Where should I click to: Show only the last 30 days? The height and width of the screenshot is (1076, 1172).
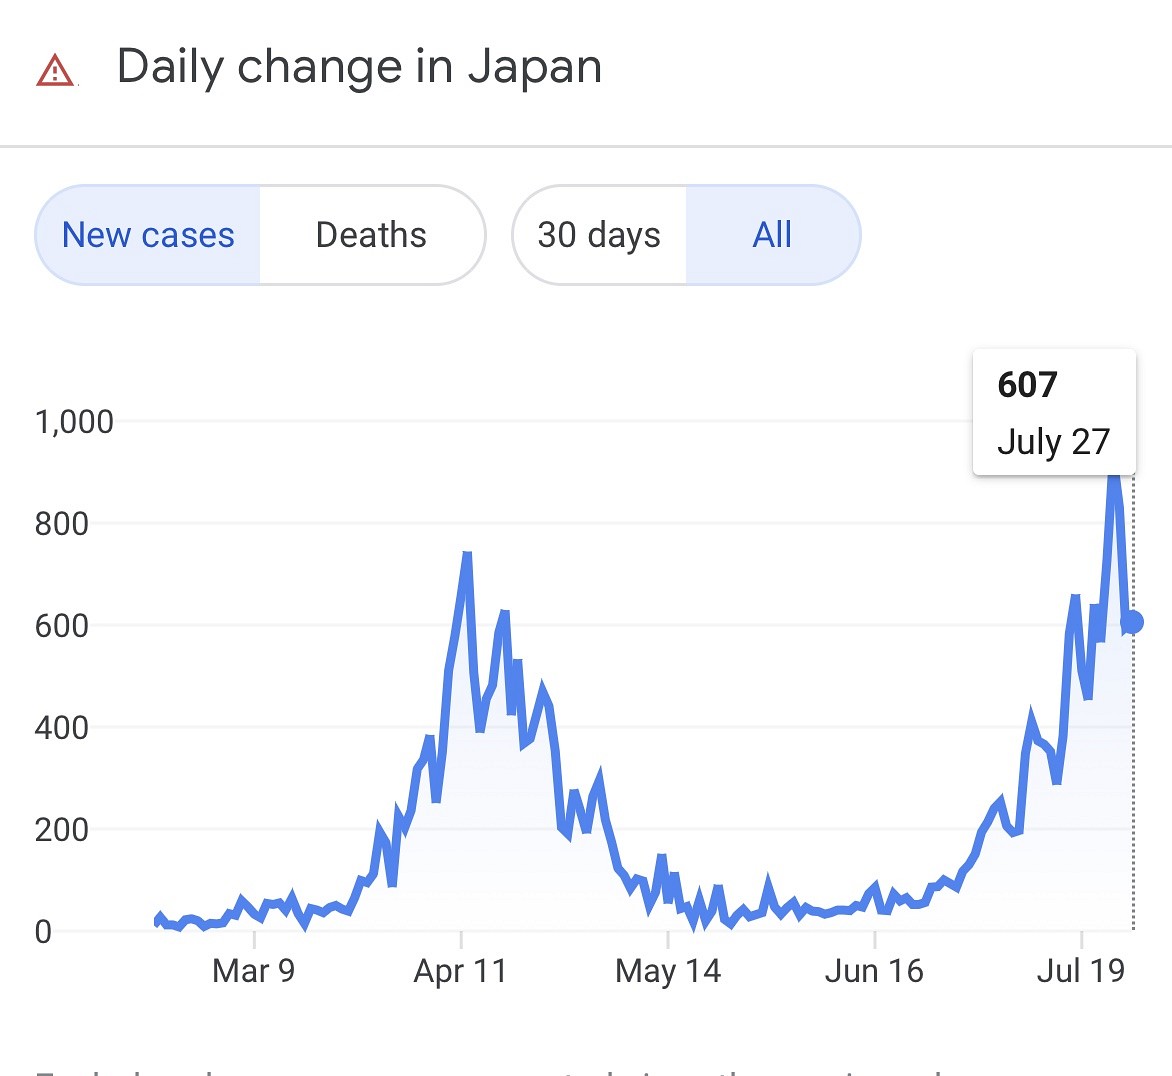(x=599, y=235)
